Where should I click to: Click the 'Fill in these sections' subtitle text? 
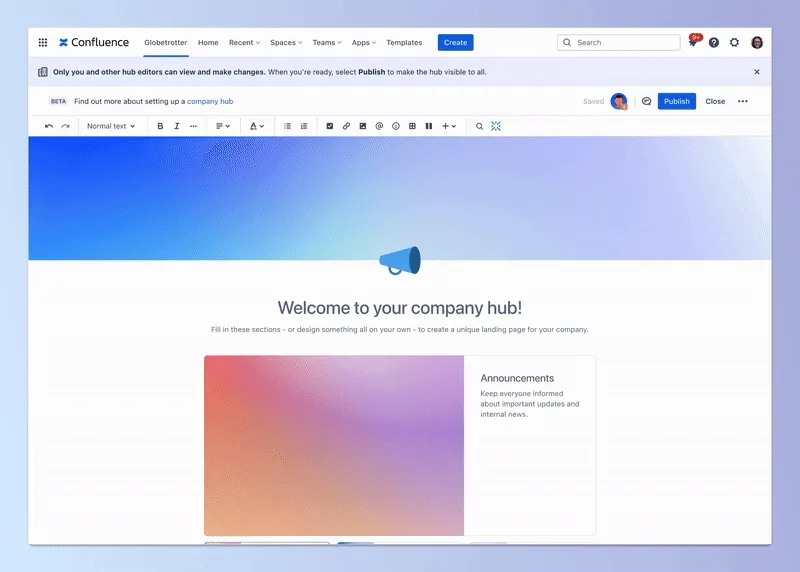[400, 330]
